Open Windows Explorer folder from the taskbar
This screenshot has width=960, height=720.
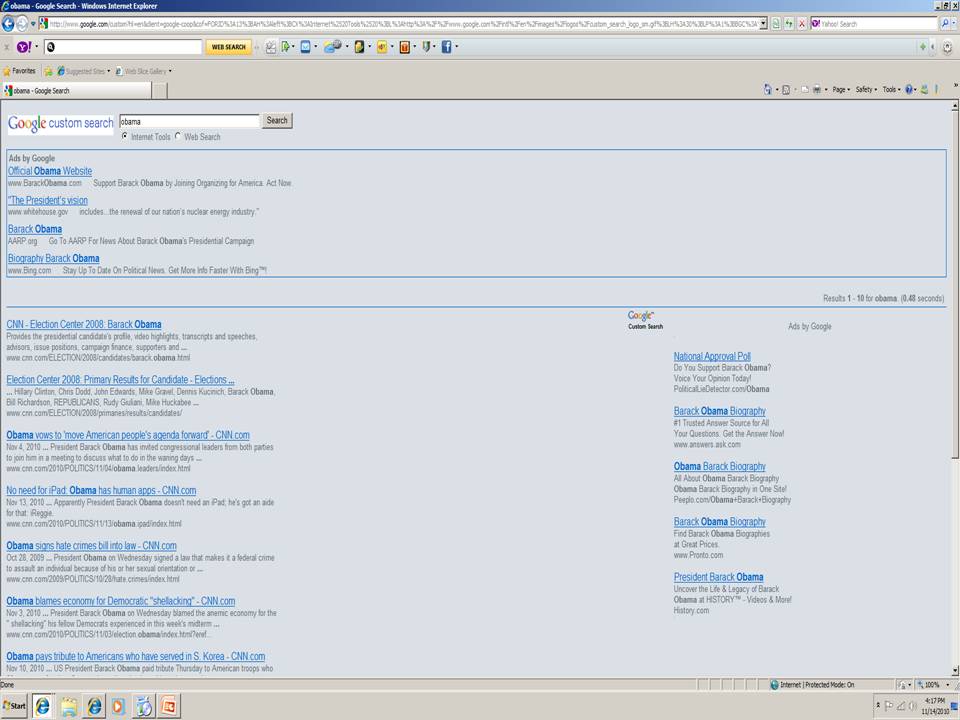click(x=69, y=707)
